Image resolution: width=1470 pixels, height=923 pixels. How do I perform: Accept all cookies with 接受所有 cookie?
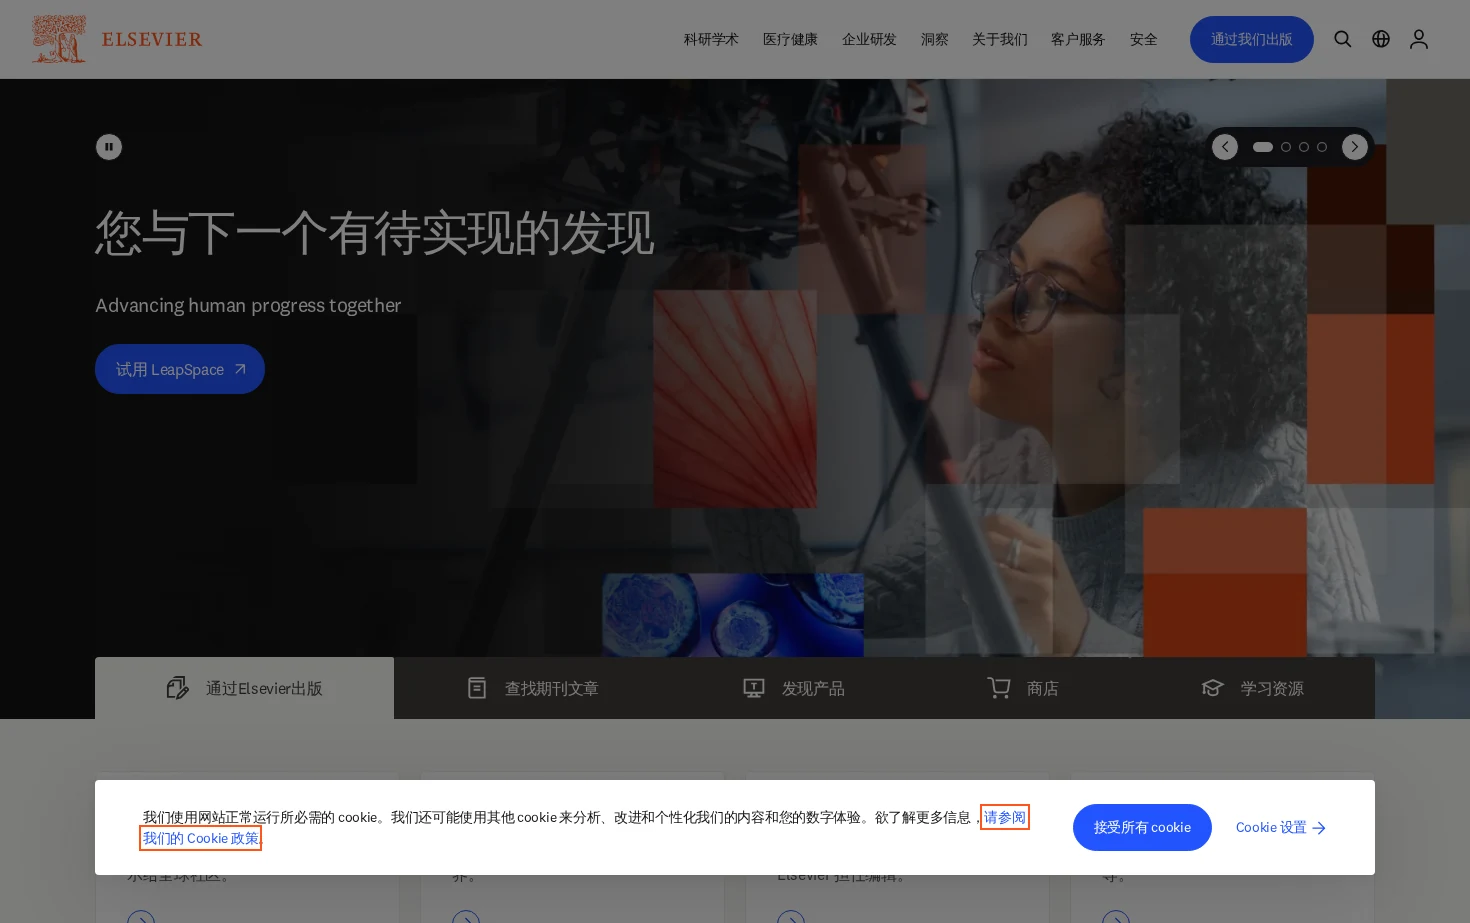click(x=1142, y=827)
